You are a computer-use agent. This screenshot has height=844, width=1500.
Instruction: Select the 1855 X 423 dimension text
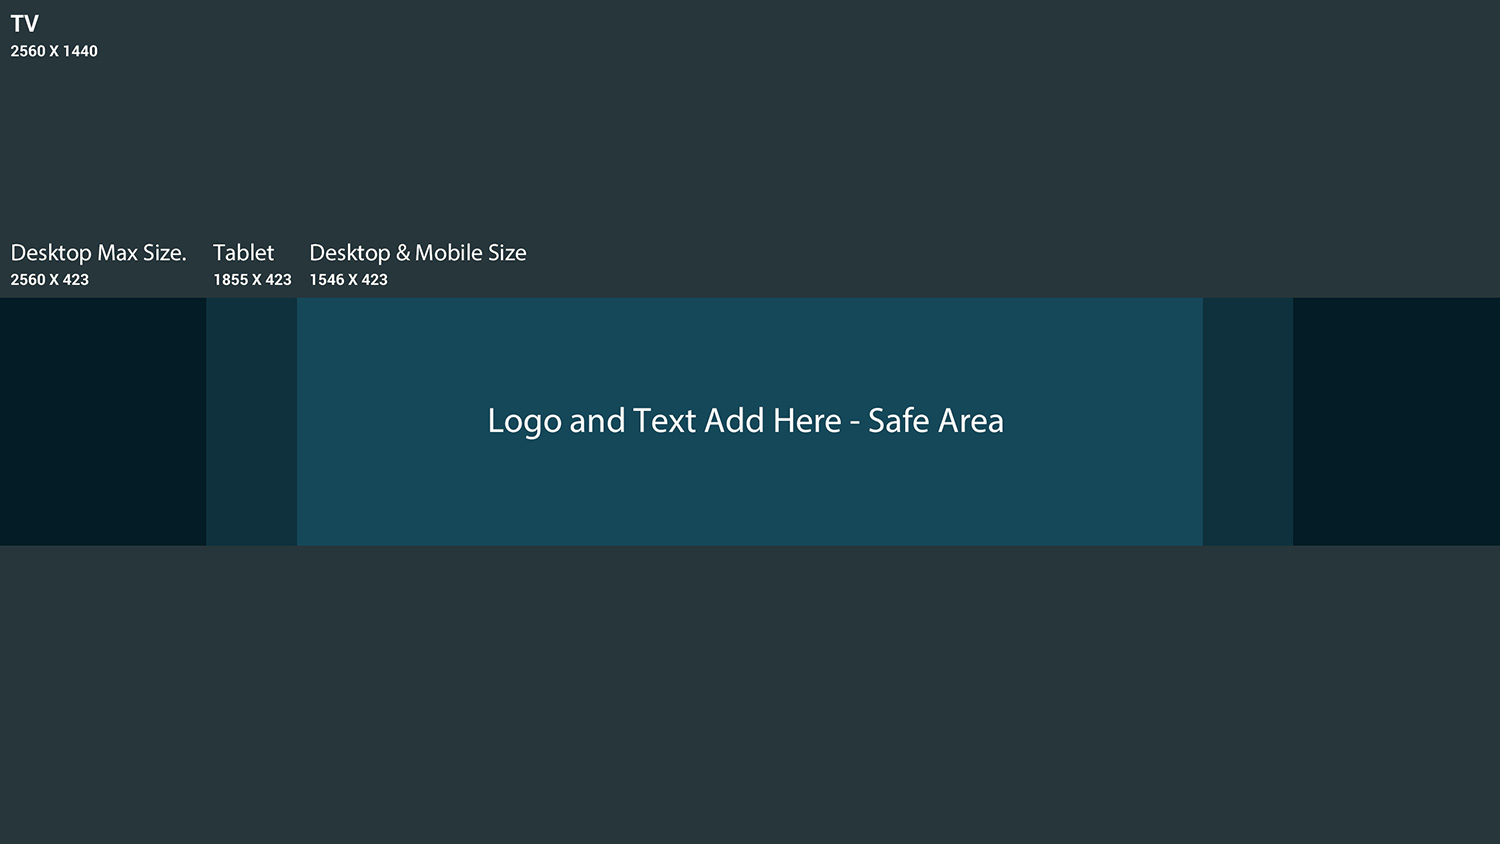[252, 280]
